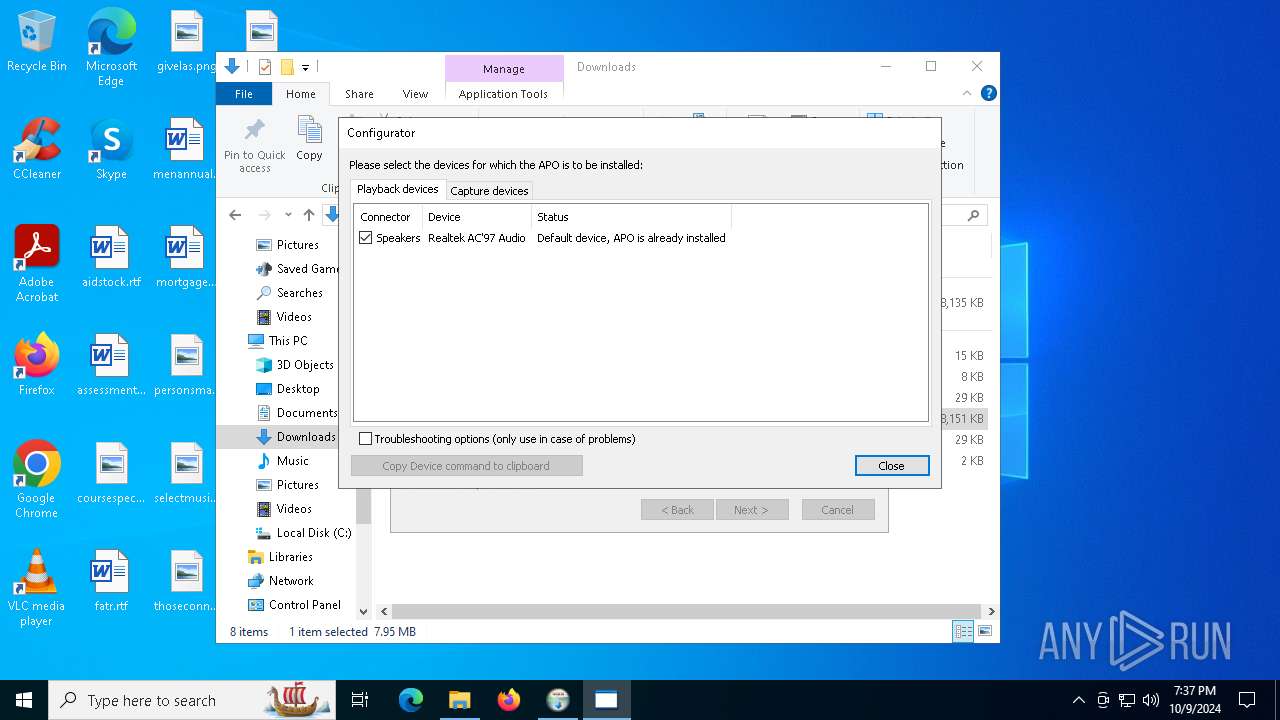Click Explorer Back navigation arrow
This screenshot has height=720, width=1280.
[x=235, y=215]
